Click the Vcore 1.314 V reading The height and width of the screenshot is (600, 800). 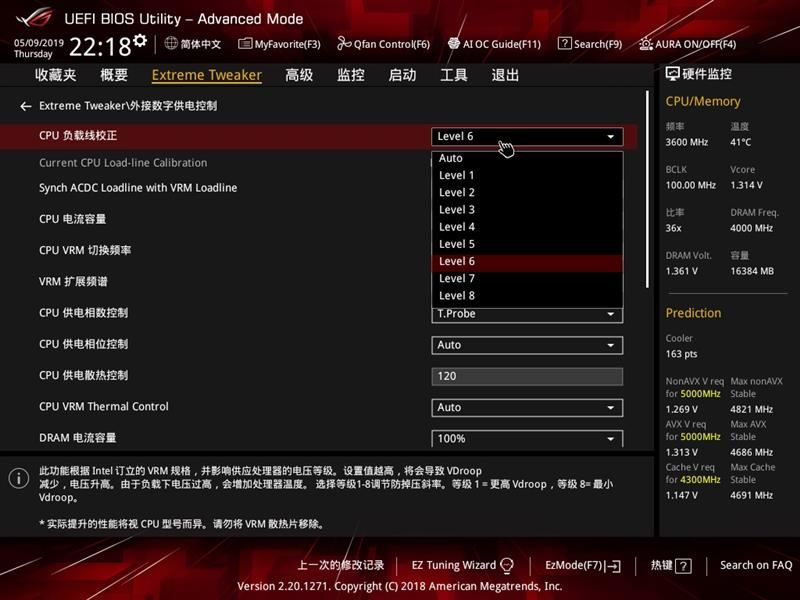point(746,185)
